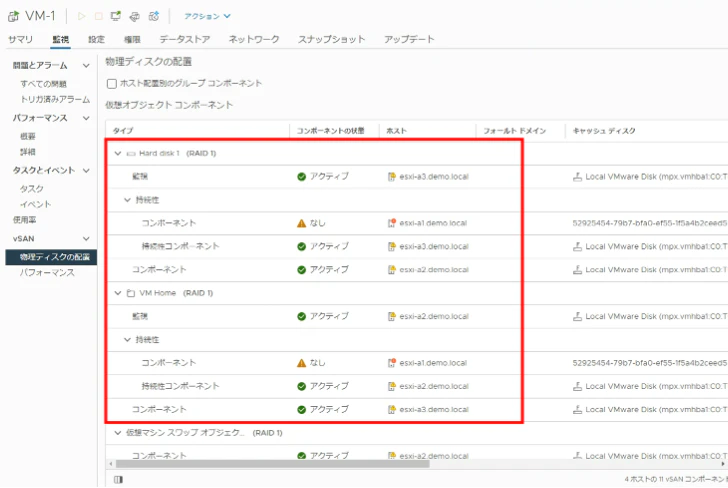Click host icon in VM Home 監視 row
728x488 pixels.
pos(392,316)
